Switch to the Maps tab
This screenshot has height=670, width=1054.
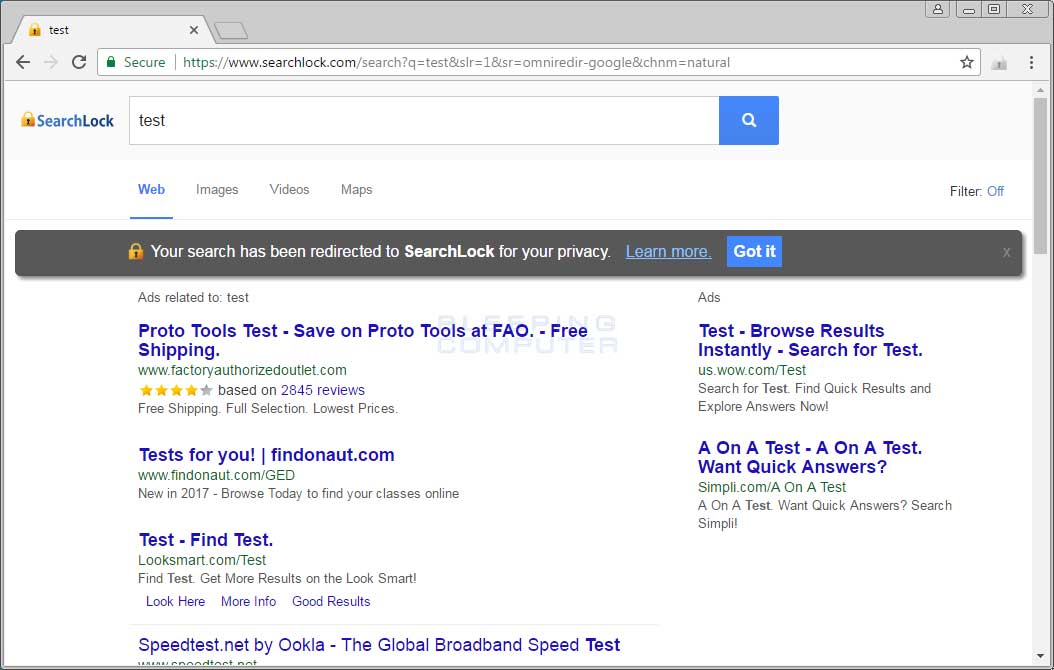pos(356,190)
